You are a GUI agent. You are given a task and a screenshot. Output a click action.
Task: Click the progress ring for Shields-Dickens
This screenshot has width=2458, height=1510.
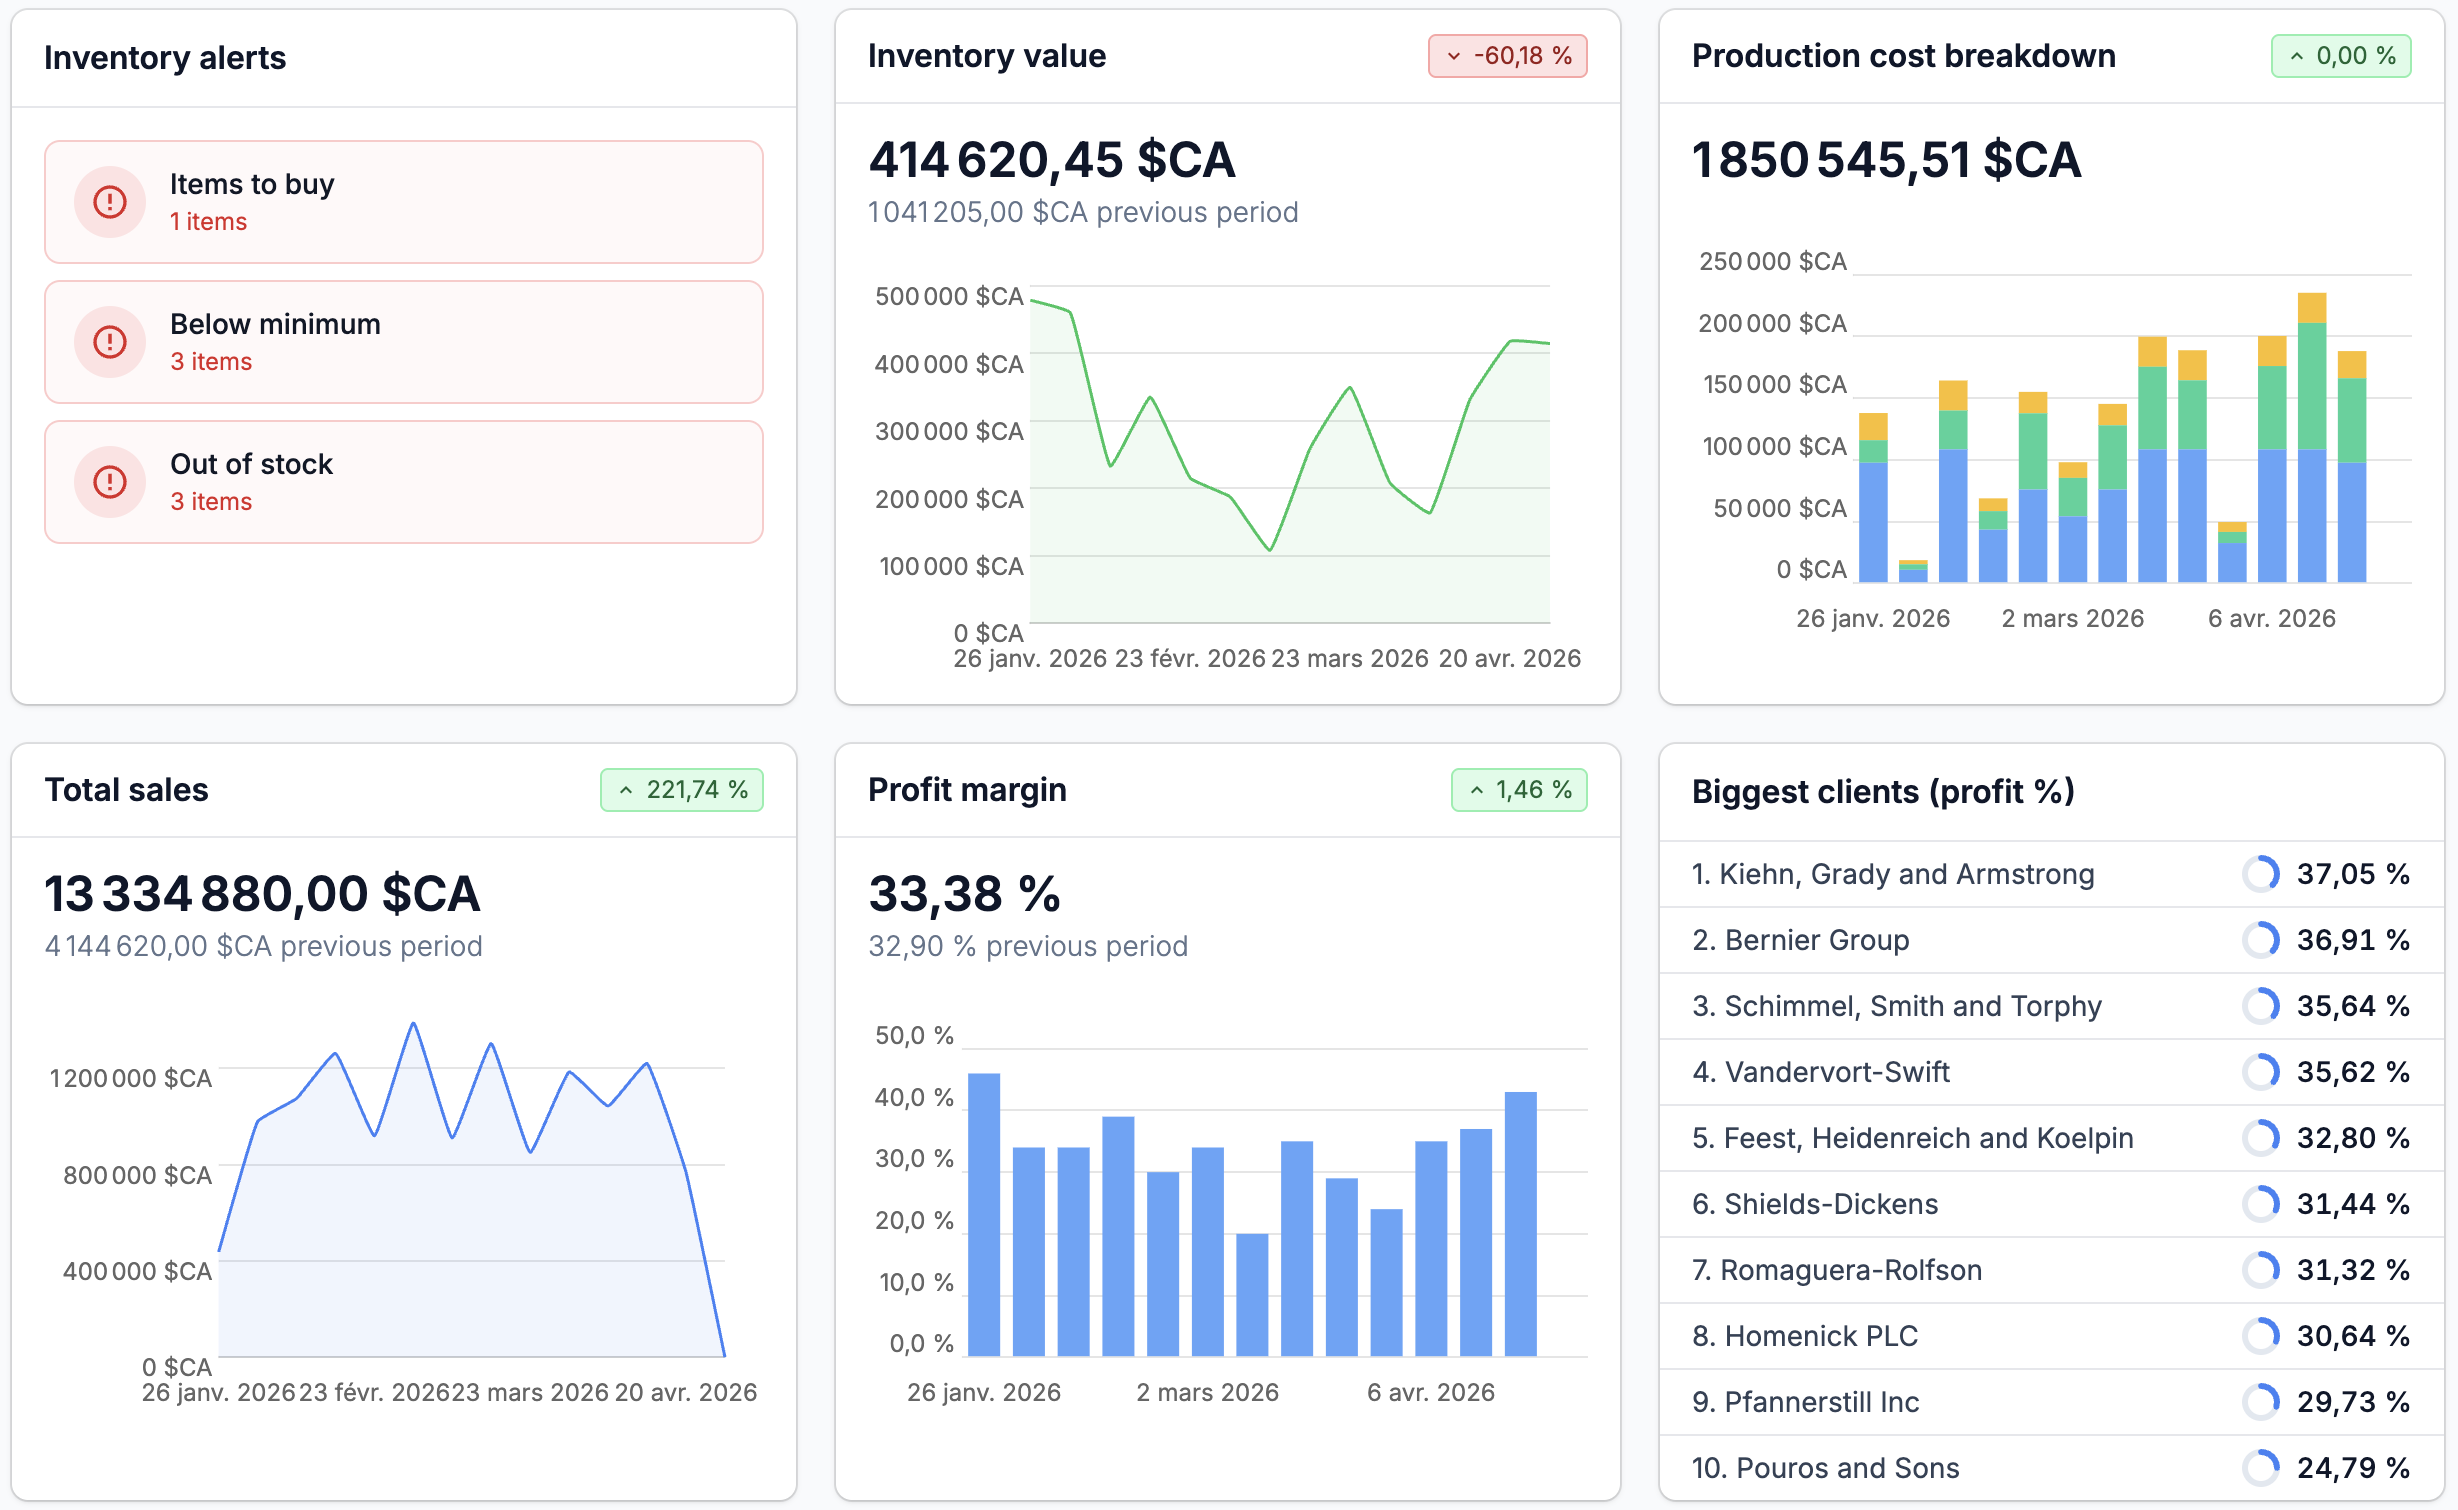[x=2260, y=1204]
